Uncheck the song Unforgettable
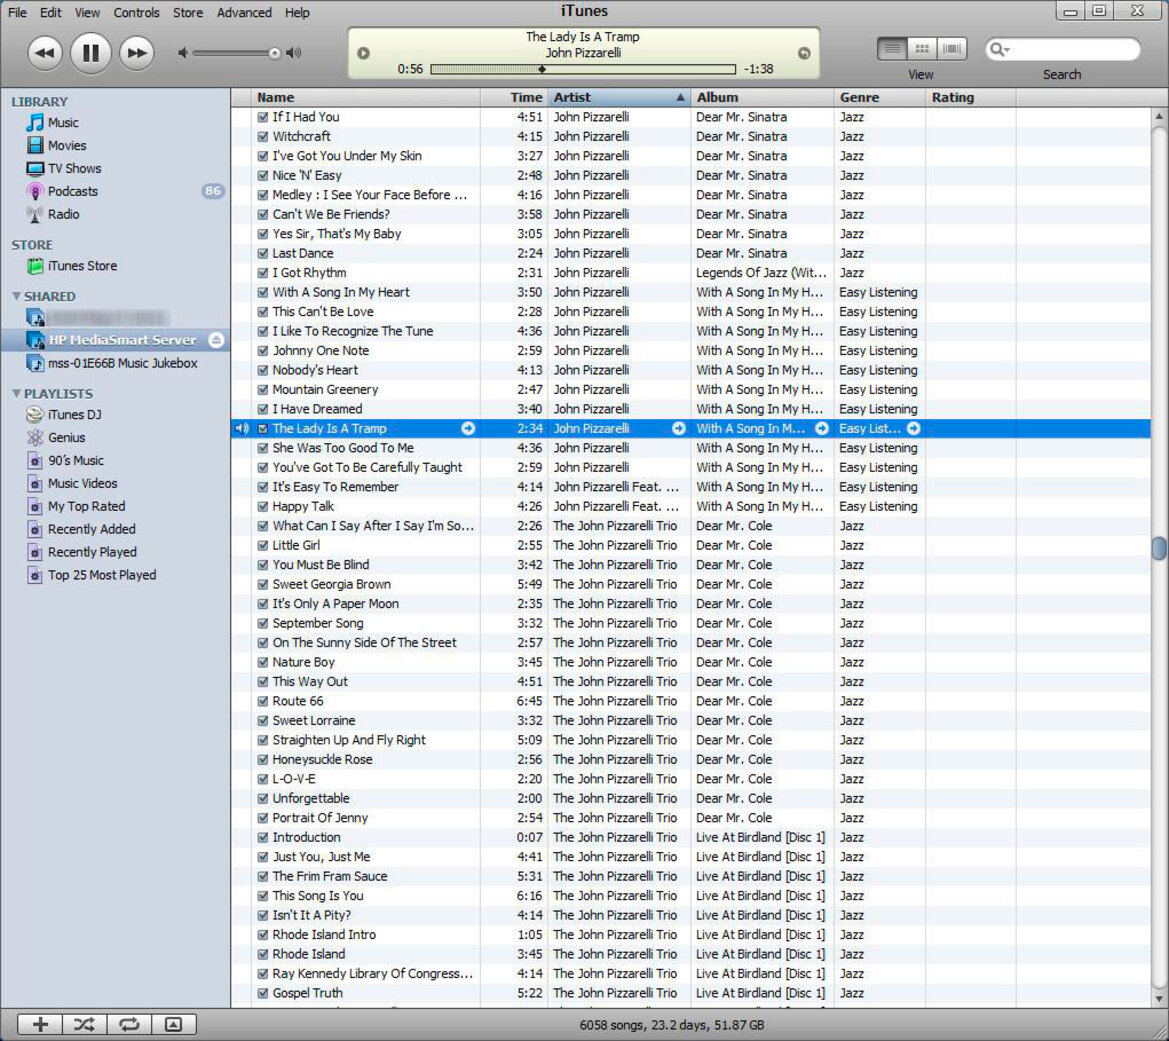 262,799
